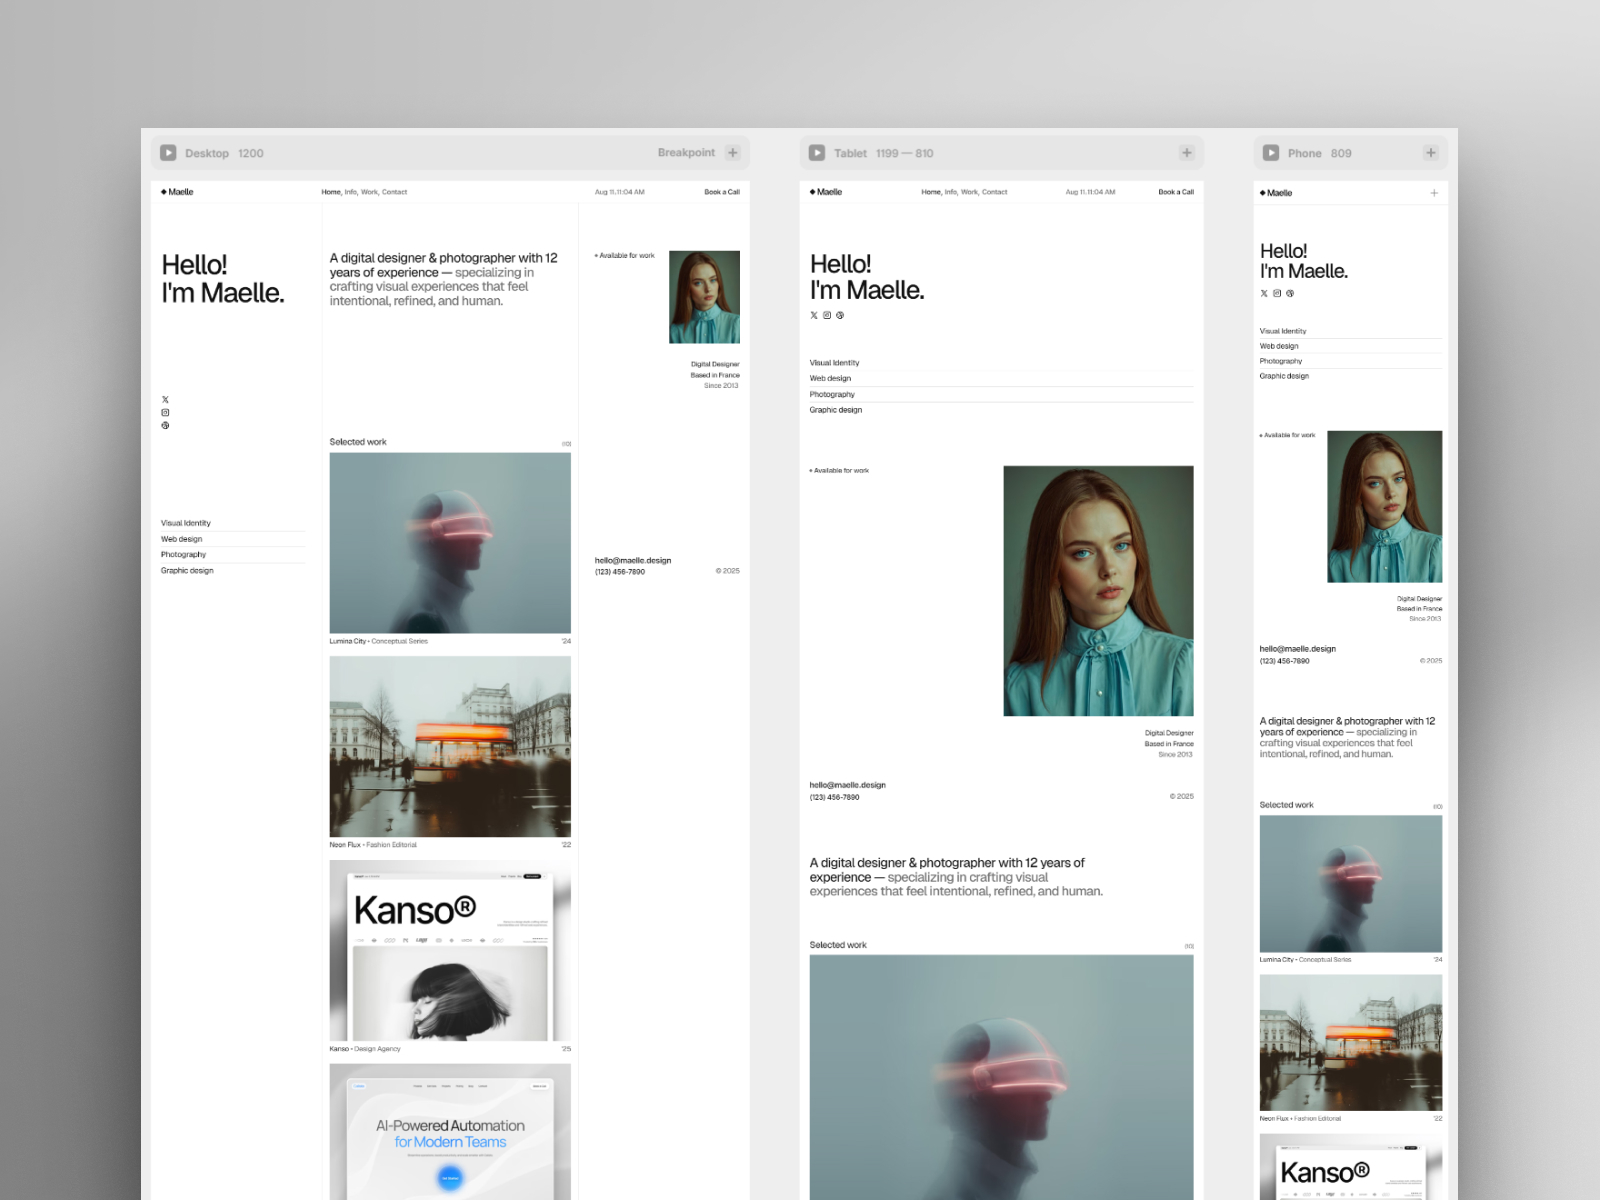Open Lumina City thumbnail in Phone frame
The image size is (1600, 1200).
1351,884
